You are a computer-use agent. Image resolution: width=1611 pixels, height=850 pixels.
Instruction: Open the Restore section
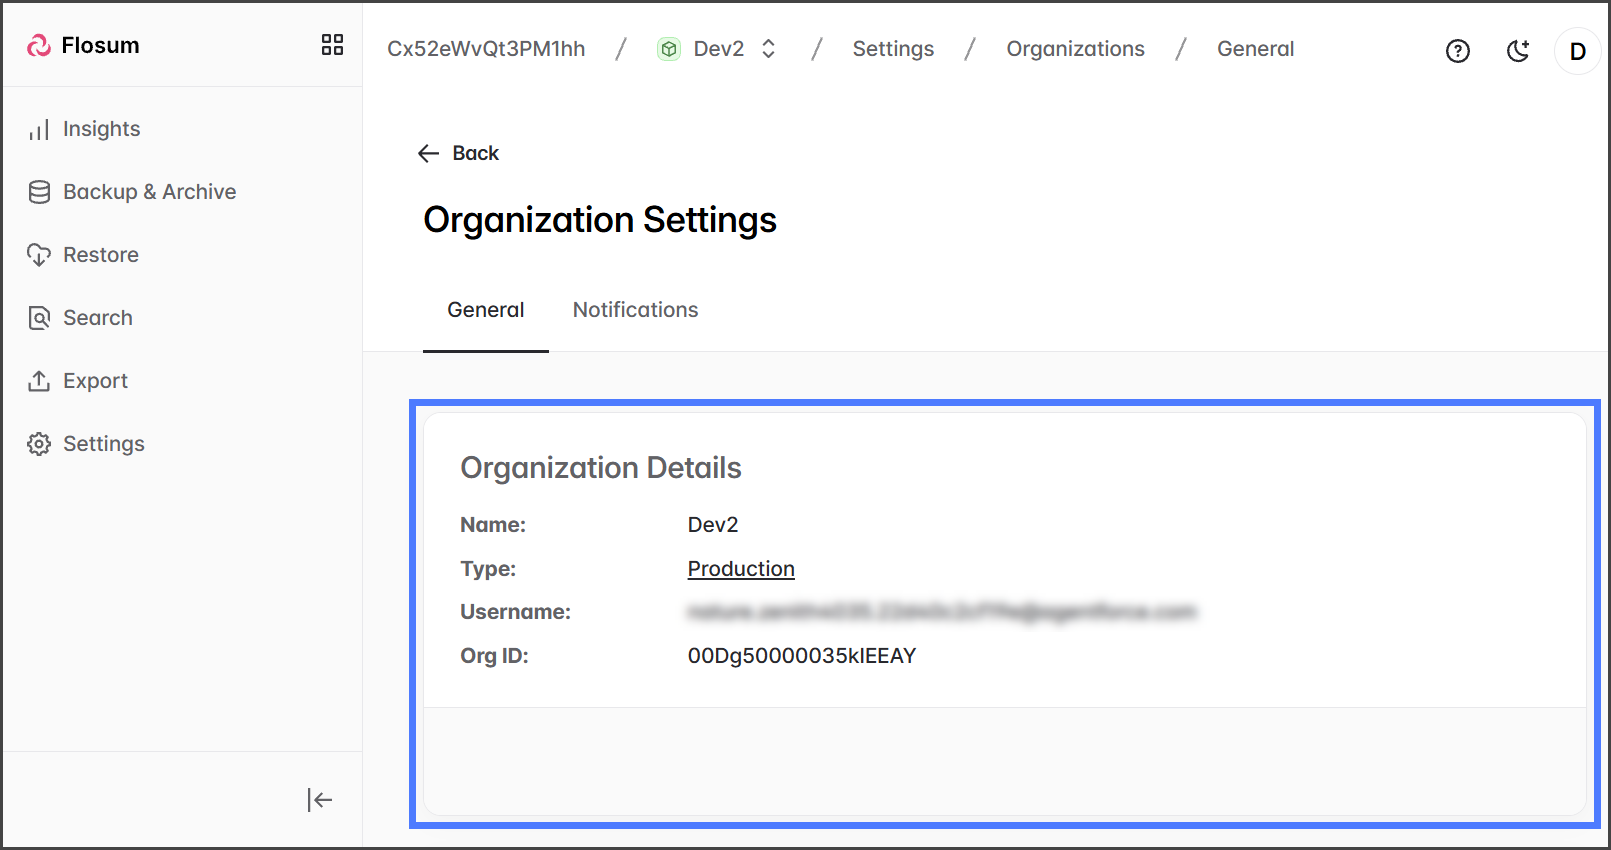pyautogui.click(x=100, y=255)
